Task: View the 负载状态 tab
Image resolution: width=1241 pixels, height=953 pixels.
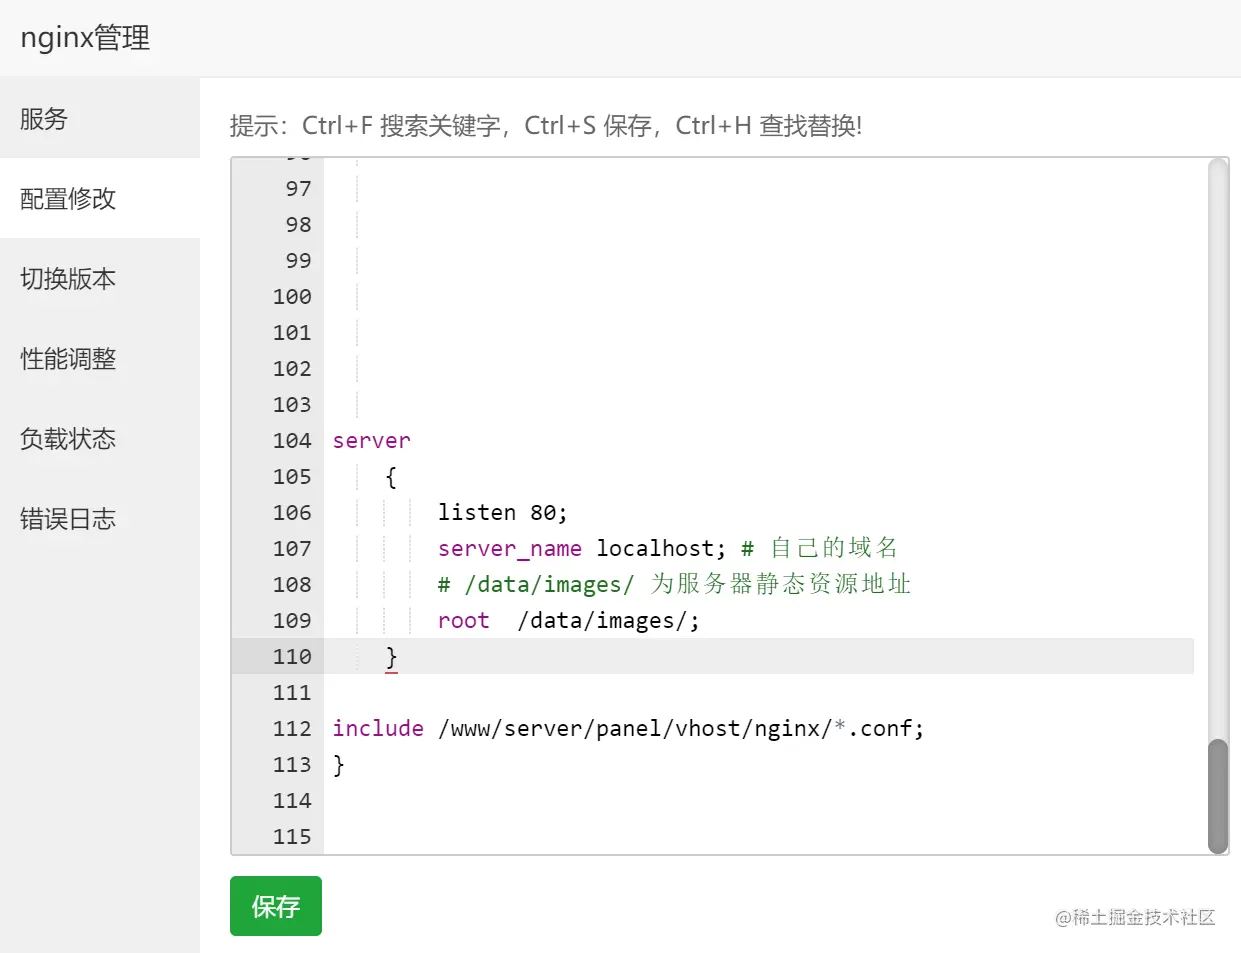Action: 100,438
